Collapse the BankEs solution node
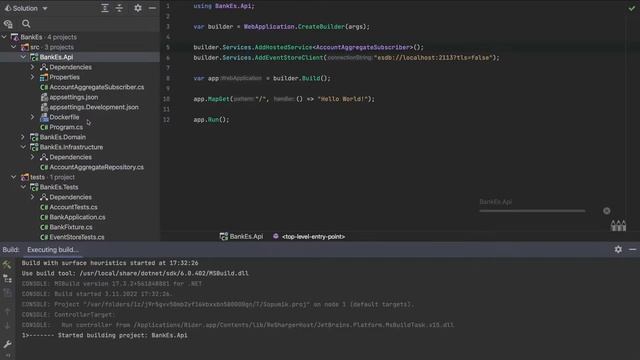This screenshot has height=360, width=640. pyautogui.click(x=4, y=37)
